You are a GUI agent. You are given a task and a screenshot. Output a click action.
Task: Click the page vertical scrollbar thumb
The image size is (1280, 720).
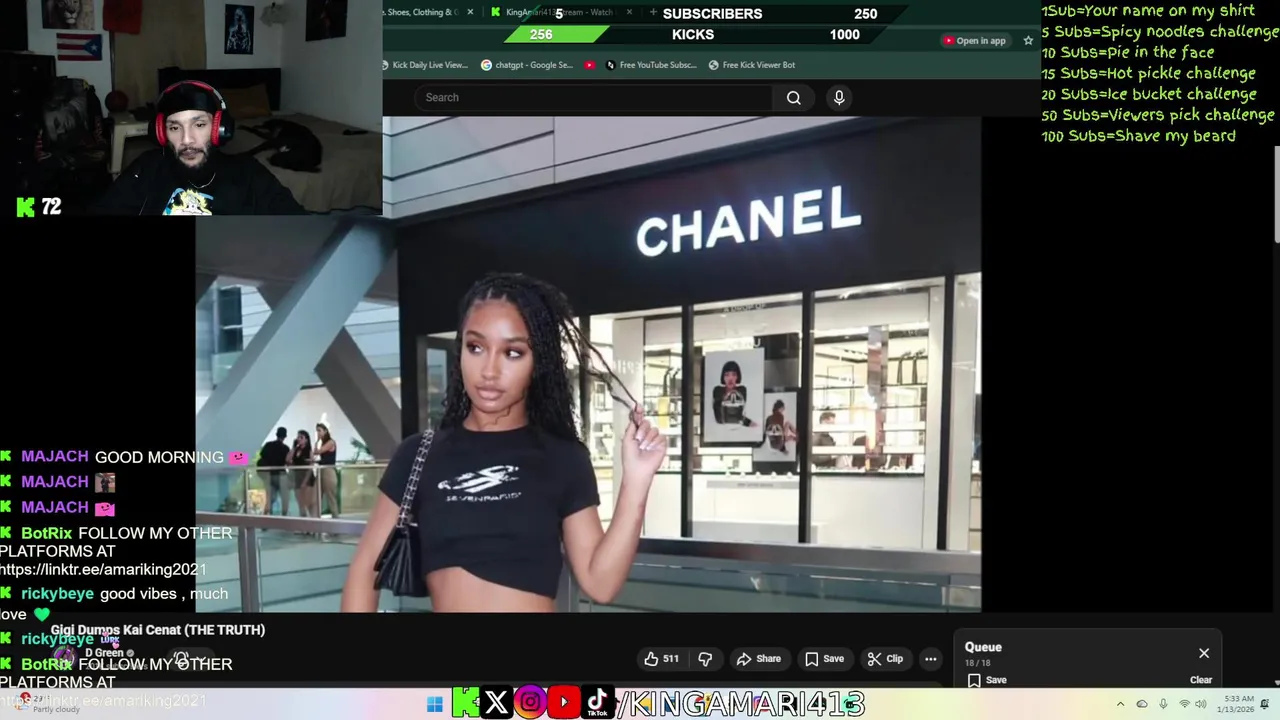coord(1276,194)
